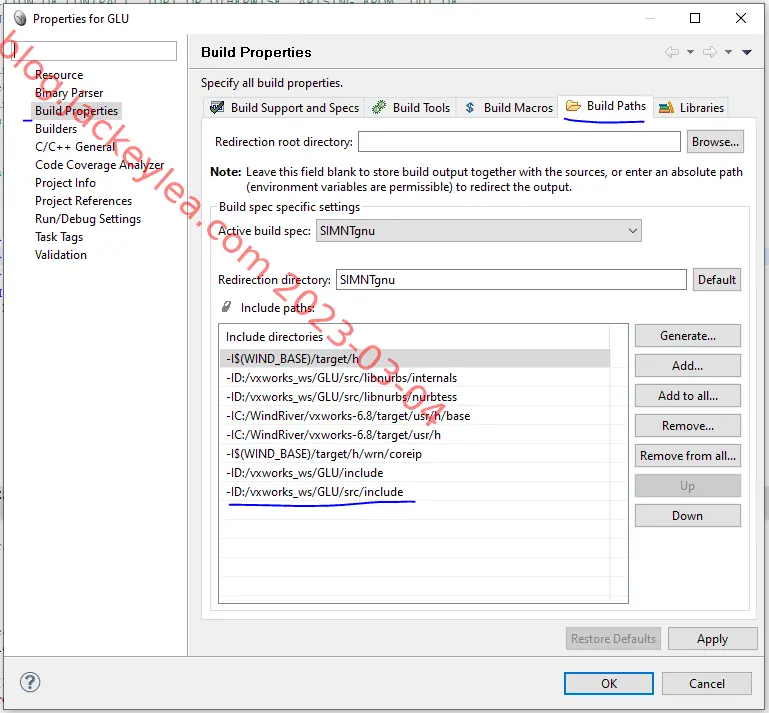Select -I$(WIND_BASE)/target/h include entry
Screen dimensions: 769x713
pos(415,358)
